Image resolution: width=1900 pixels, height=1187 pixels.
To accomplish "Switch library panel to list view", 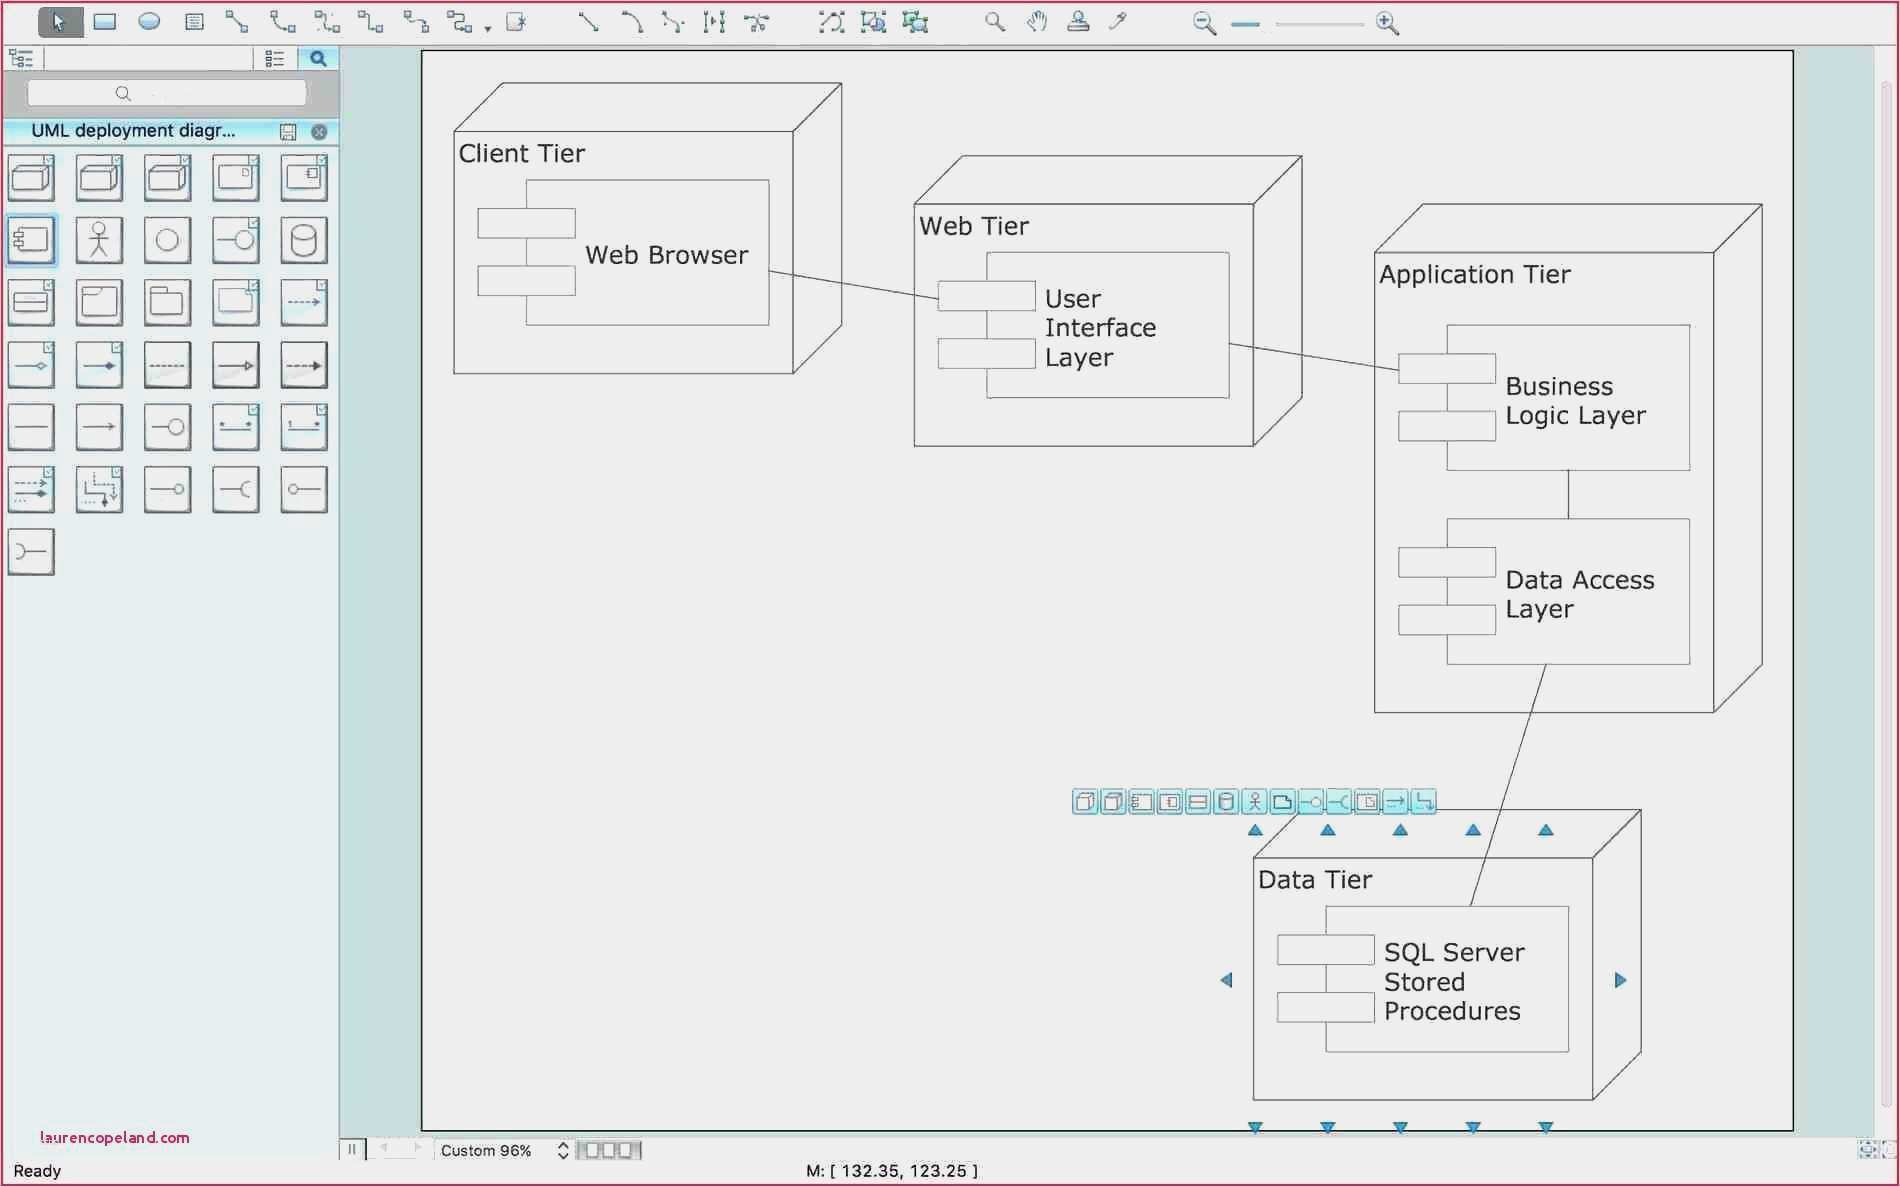I will point(275,59).
